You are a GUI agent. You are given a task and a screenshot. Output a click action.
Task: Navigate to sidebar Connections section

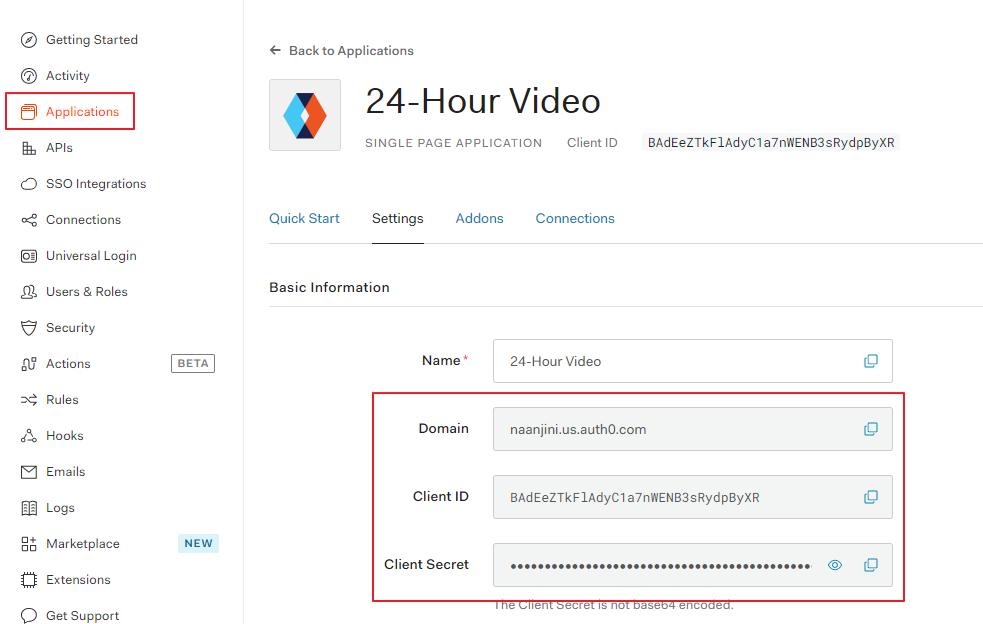tap(83, 220)
